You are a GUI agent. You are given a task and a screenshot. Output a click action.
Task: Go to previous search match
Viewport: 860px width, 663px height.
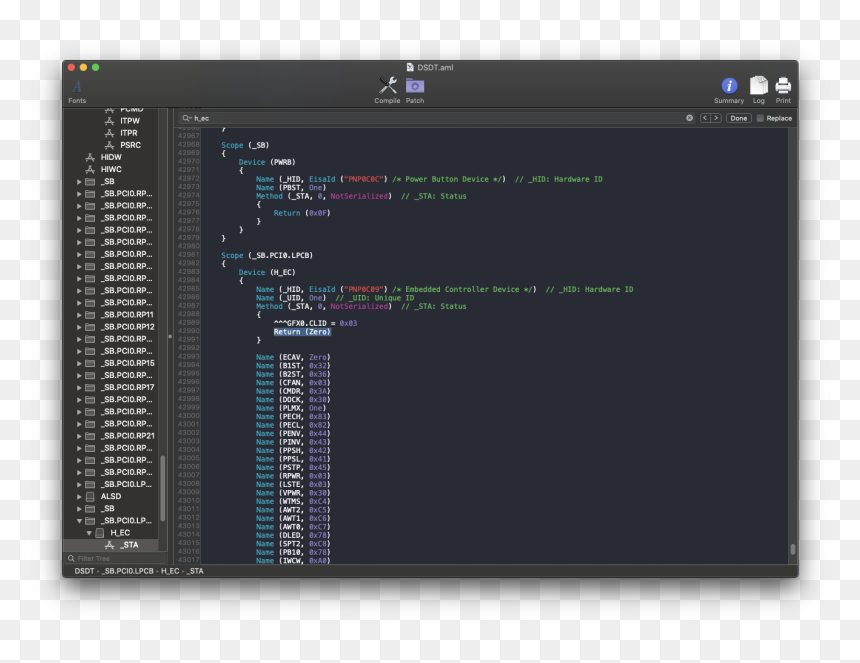coord(705,118)
